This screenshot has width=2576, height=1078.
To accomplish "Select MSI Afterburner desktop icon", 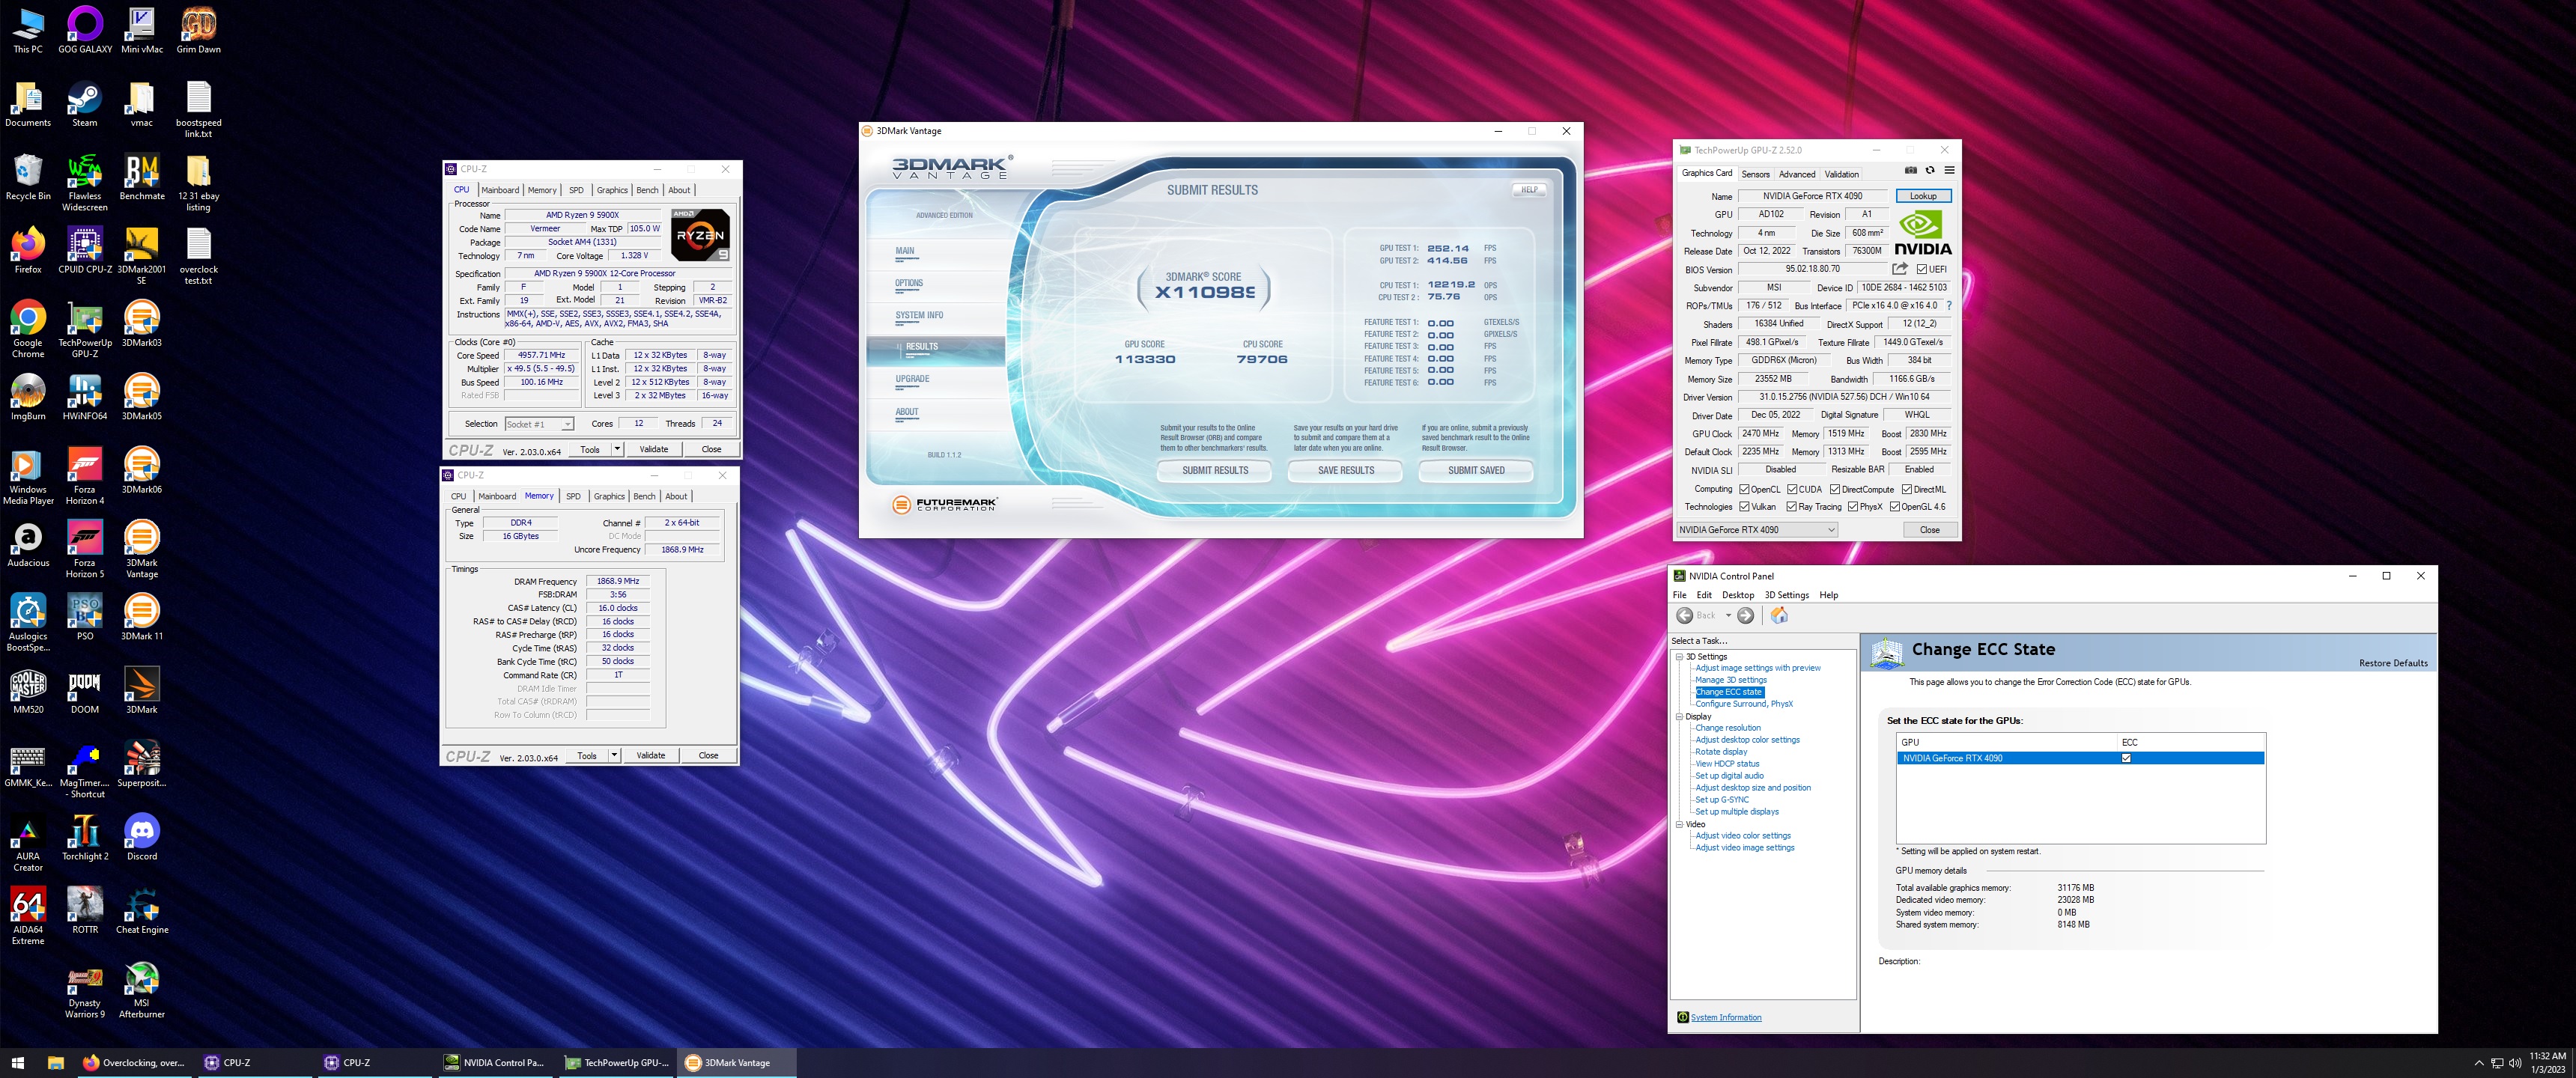I will point(142,989).
